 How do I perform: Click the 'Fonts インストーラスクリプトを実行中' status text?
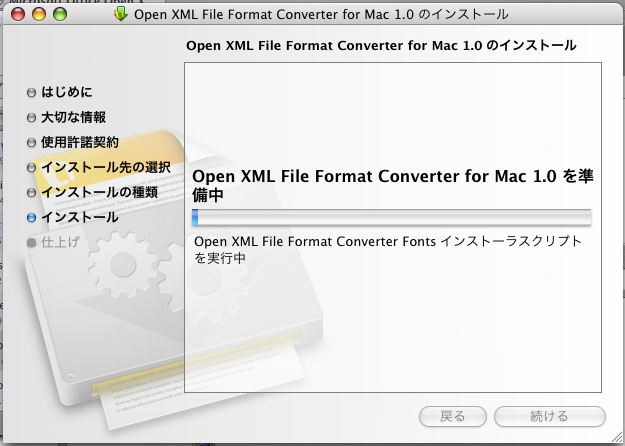click(x=388, y=250)
